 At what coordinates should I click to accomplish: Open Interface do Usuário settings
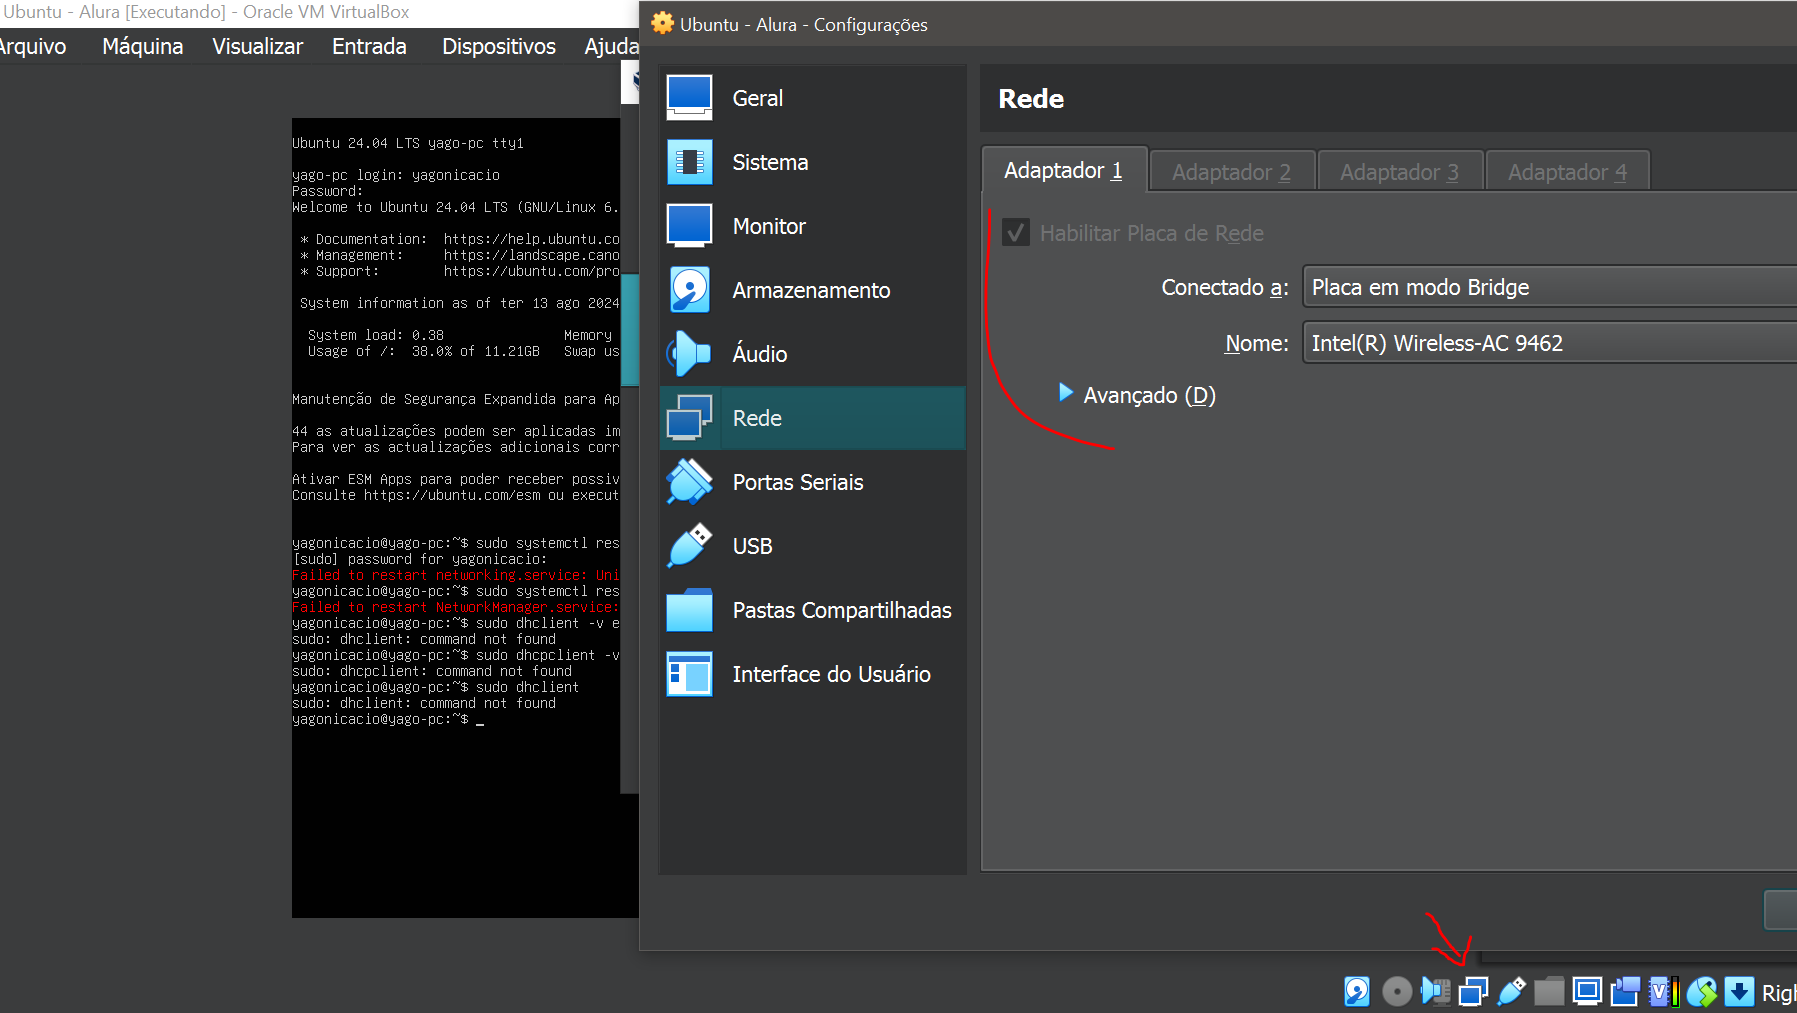[x=812, y=674]
